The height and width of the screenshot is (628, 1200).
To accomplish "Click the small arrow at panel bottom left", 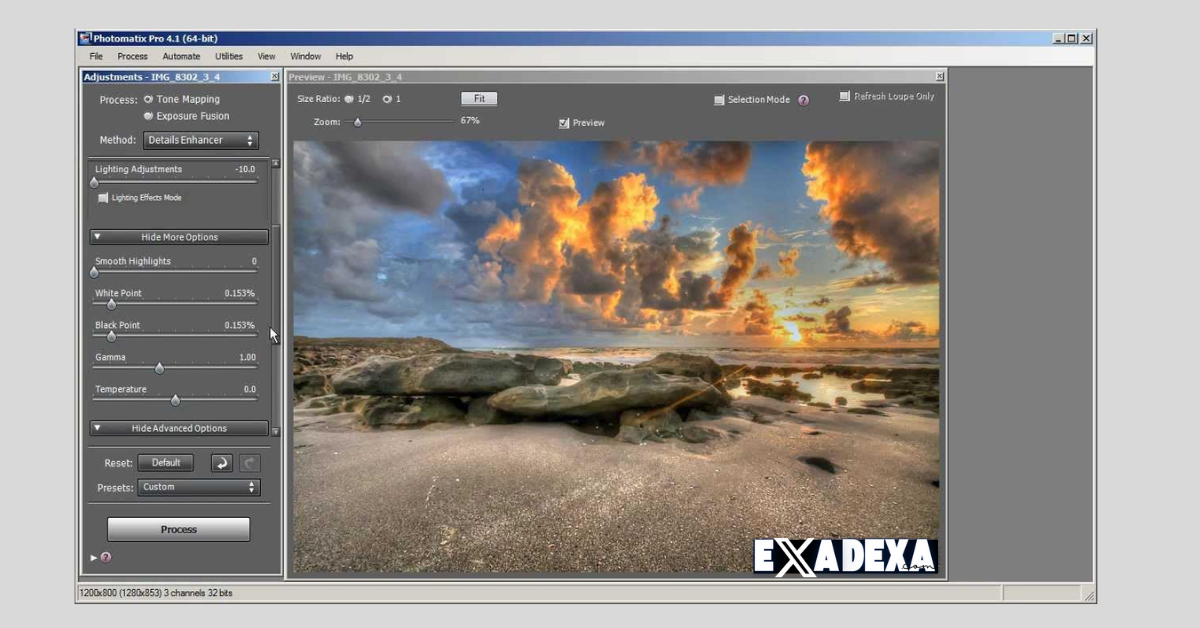I will point(91,558).
